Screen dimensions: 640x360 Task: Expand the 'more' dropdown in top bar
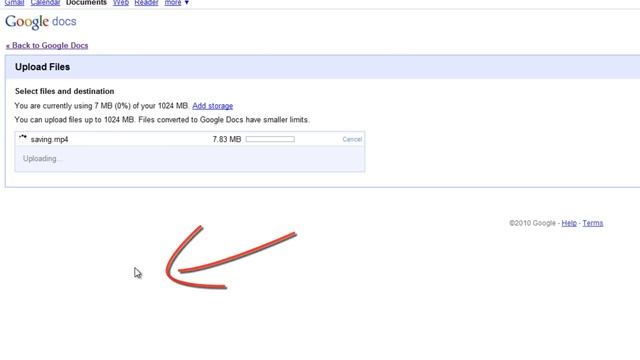176,2
